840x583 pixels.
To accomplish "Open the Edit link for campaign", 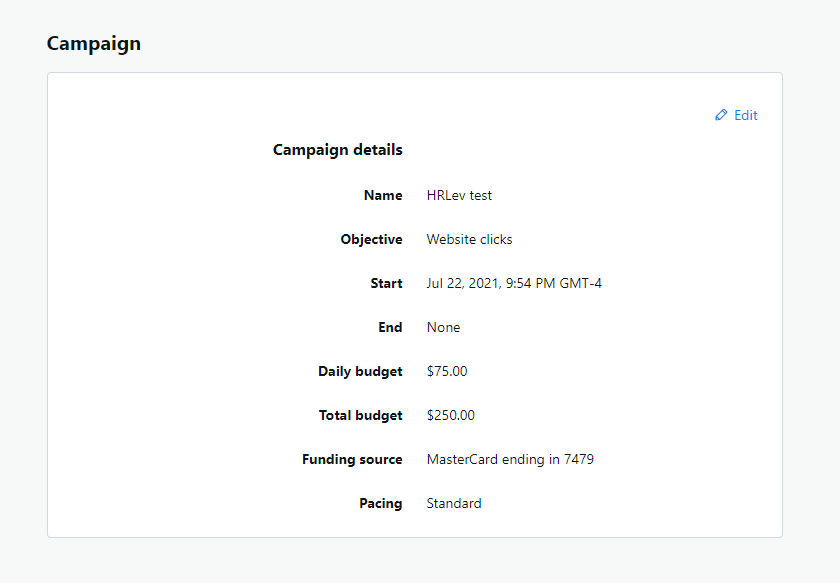I will pos(736,115).
